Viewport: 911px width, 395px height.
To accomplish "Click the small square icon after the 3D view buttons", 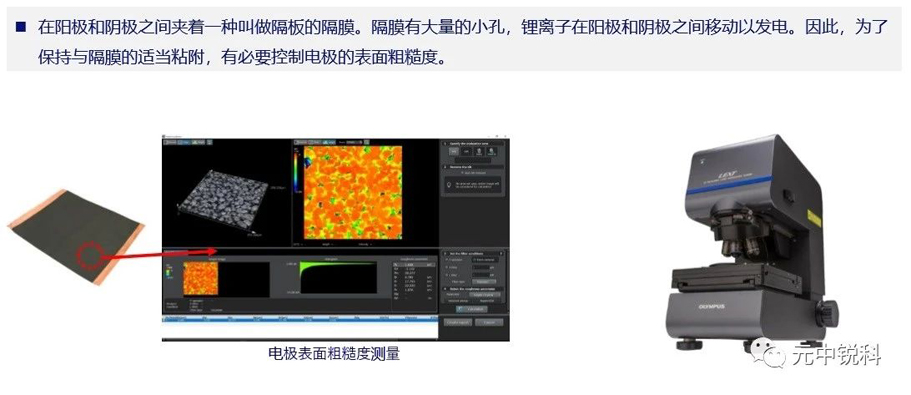I will click(209, 142).
